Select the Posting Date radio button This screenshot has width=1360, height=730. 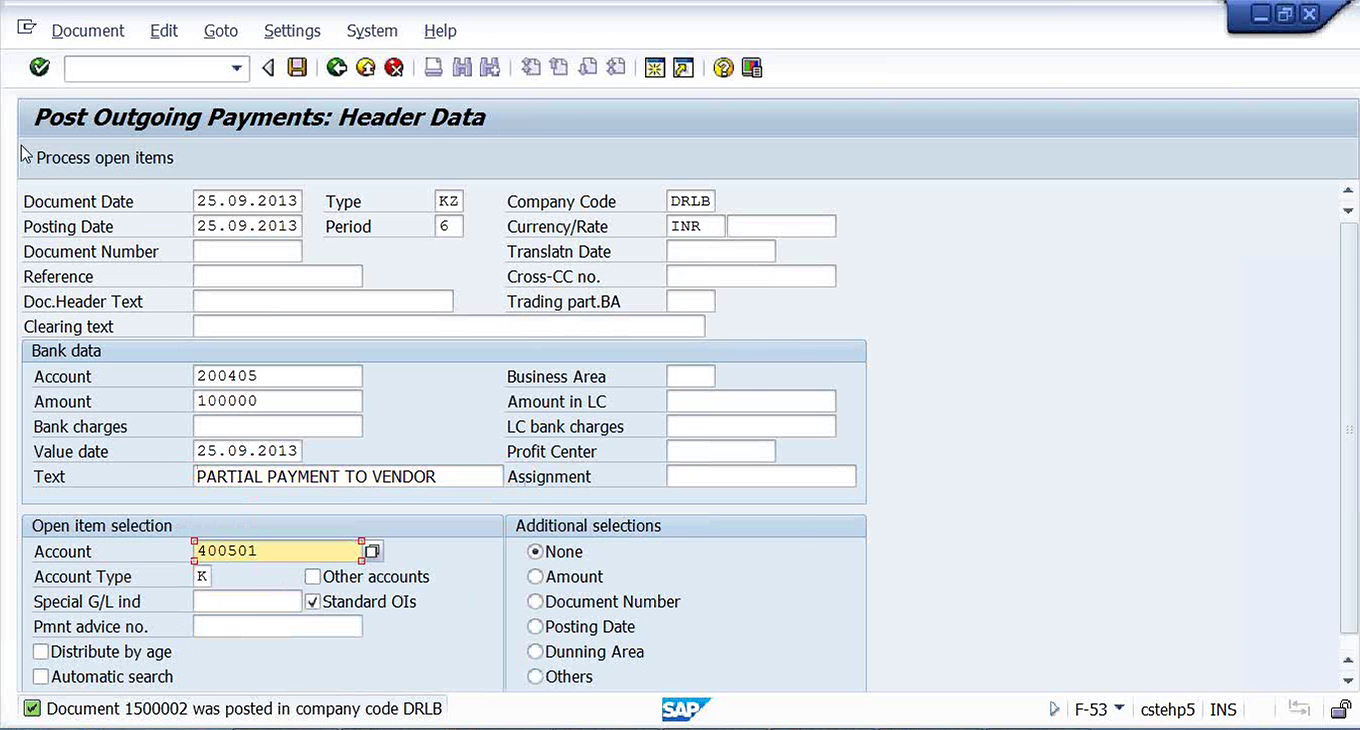(x=536, y=627)
